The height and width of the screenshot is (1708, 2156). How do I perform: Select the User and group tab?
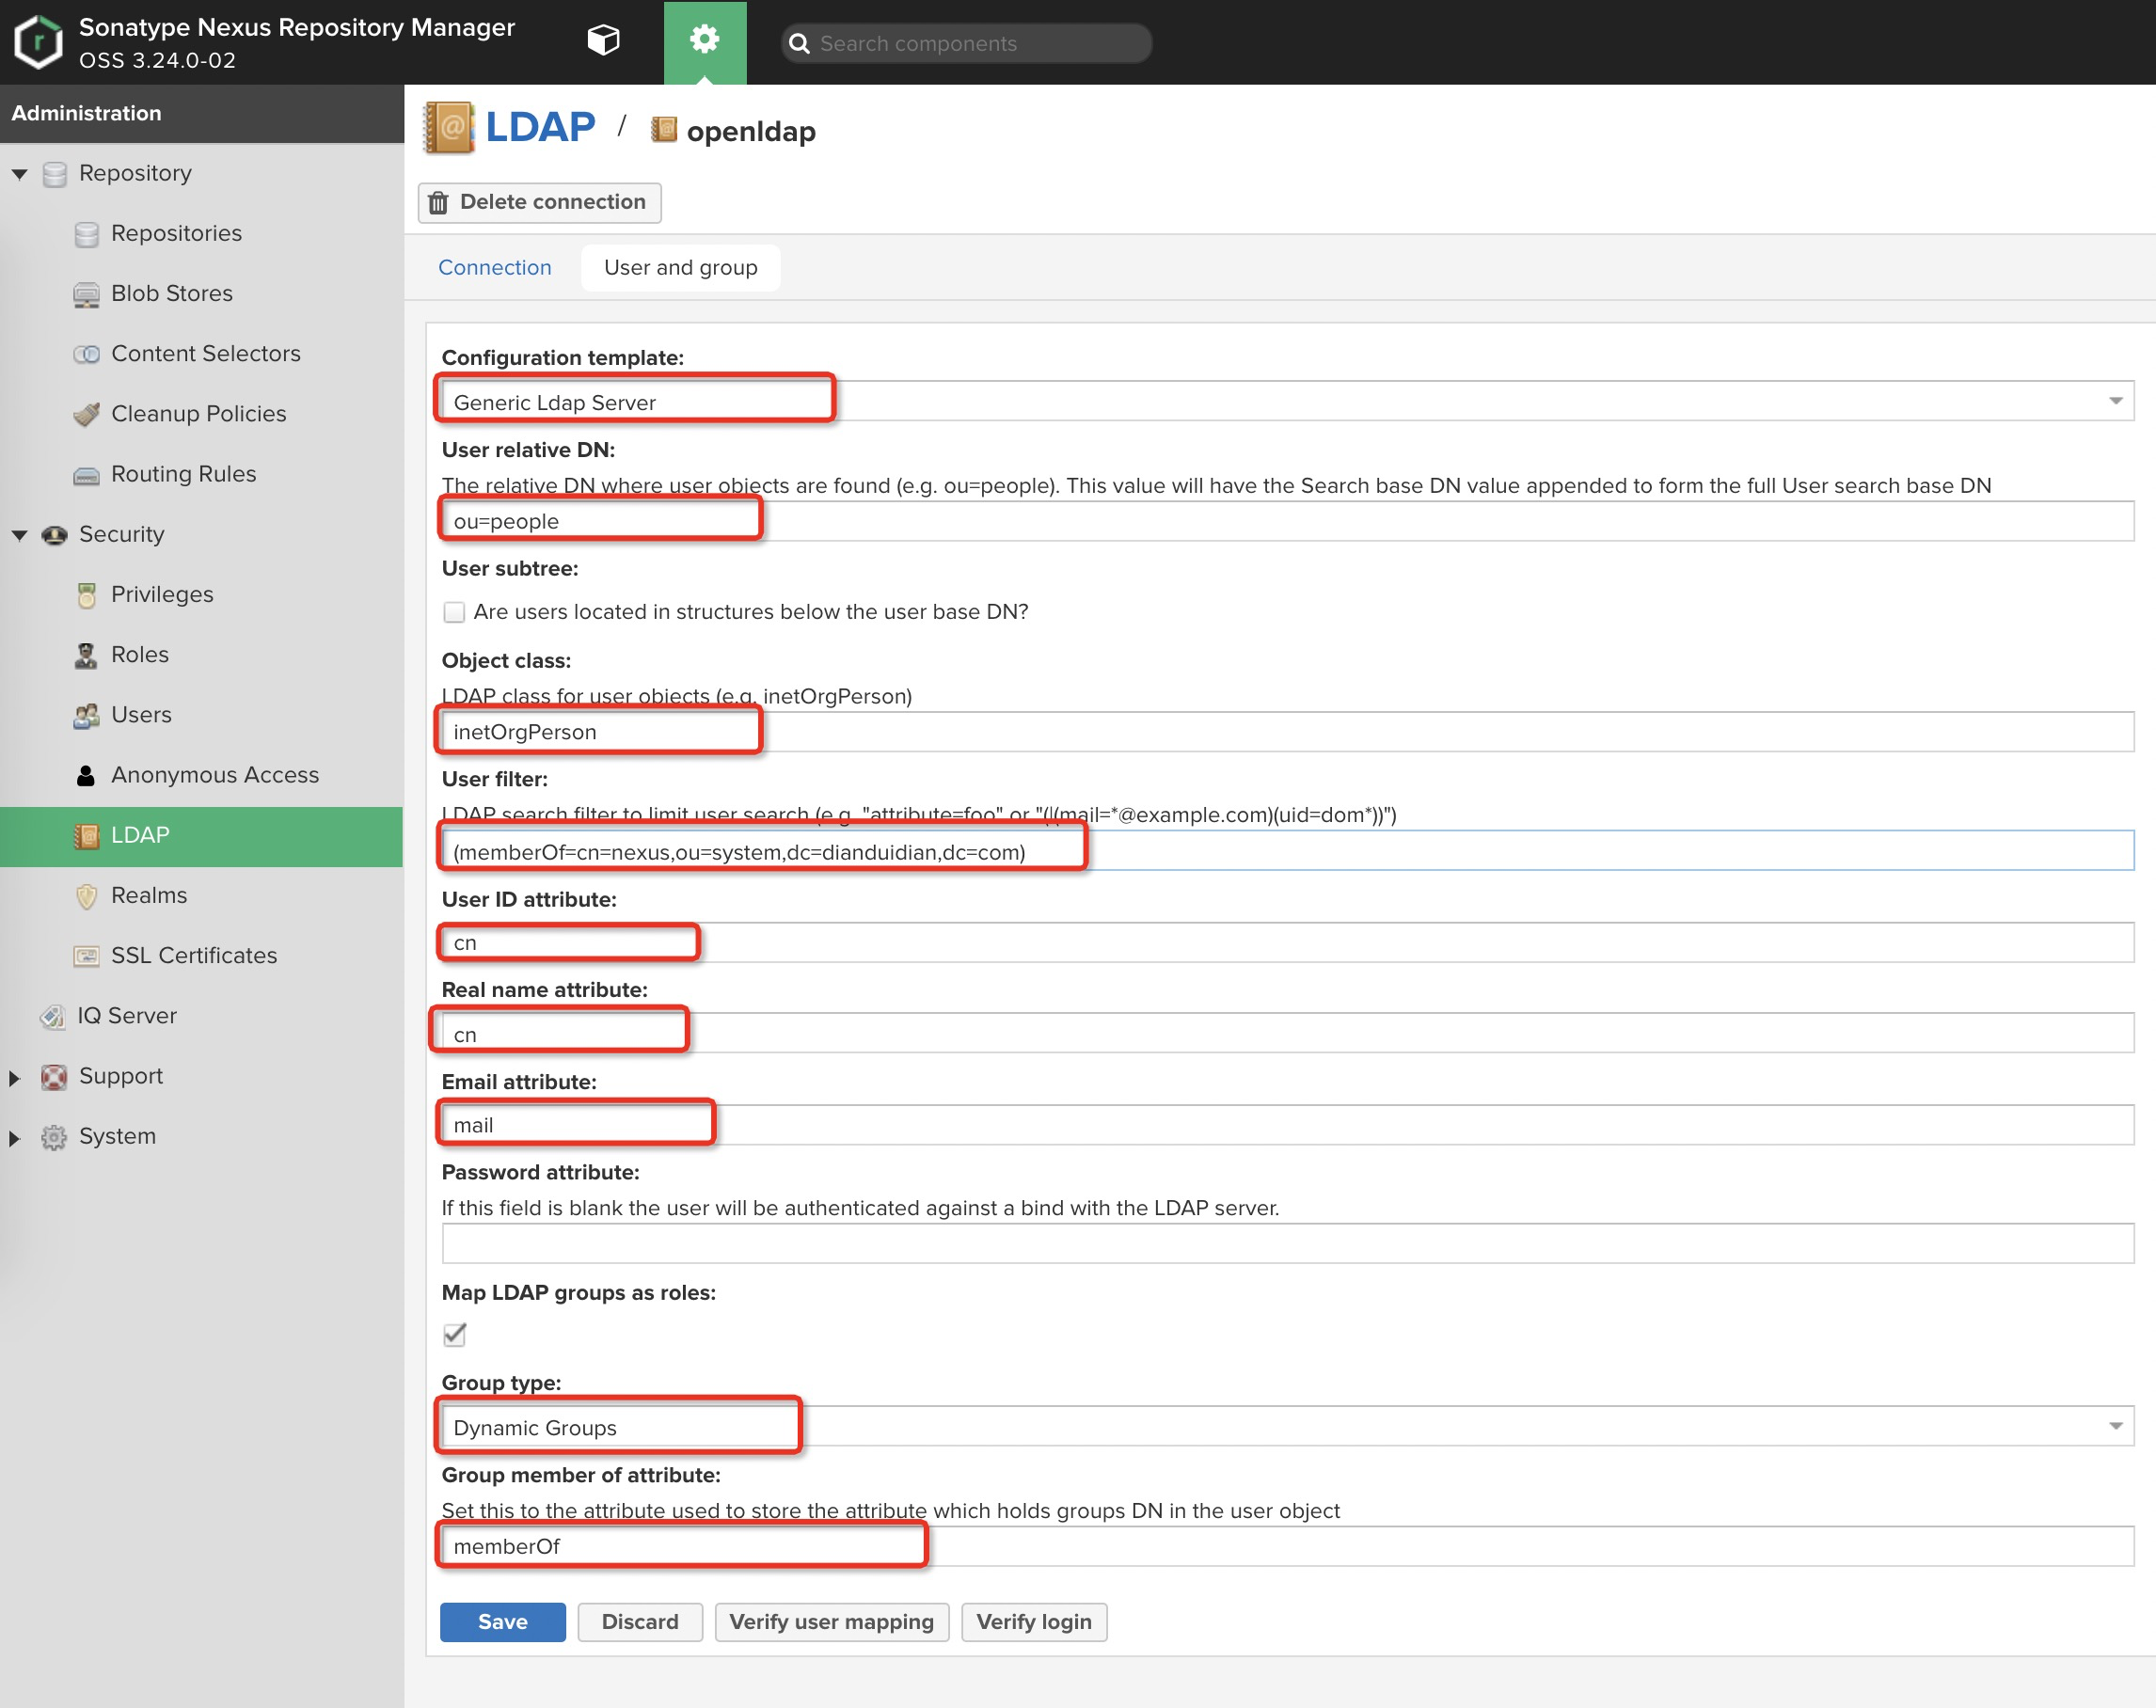click(x=680, y=268)
